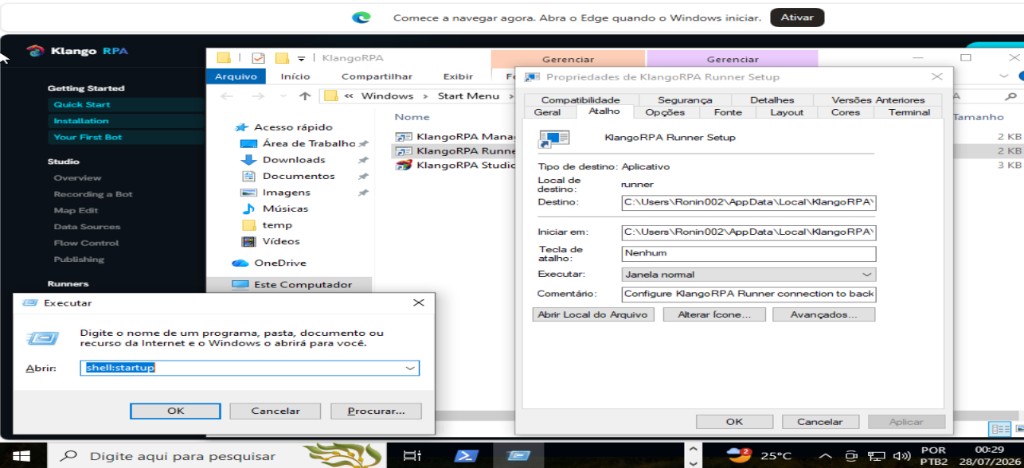This screenshot has height=468, width=1024.
Task: Switch to the Geral tab
Action: (x=547, y=112)
